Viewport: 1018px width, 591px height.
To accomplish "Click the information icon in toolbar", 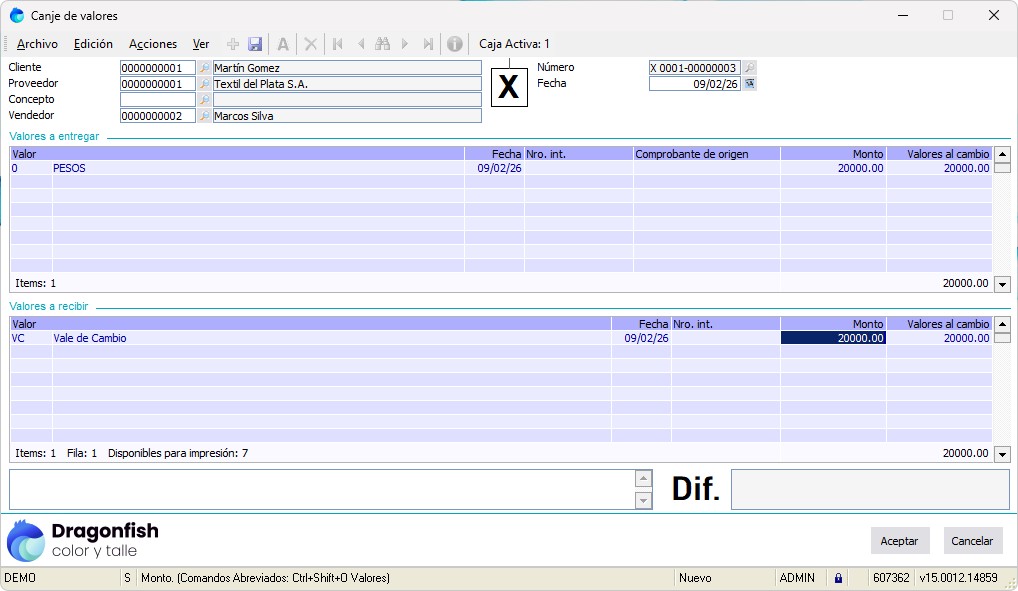I will pyautogui.click(x=454, y=44).
